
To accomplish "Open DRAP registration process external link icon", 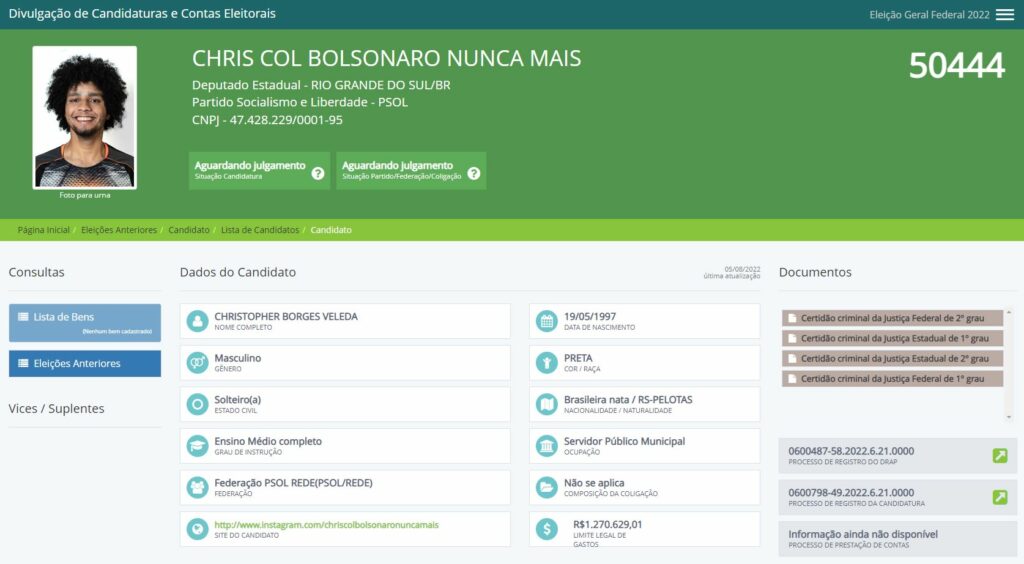I will 999,456.
